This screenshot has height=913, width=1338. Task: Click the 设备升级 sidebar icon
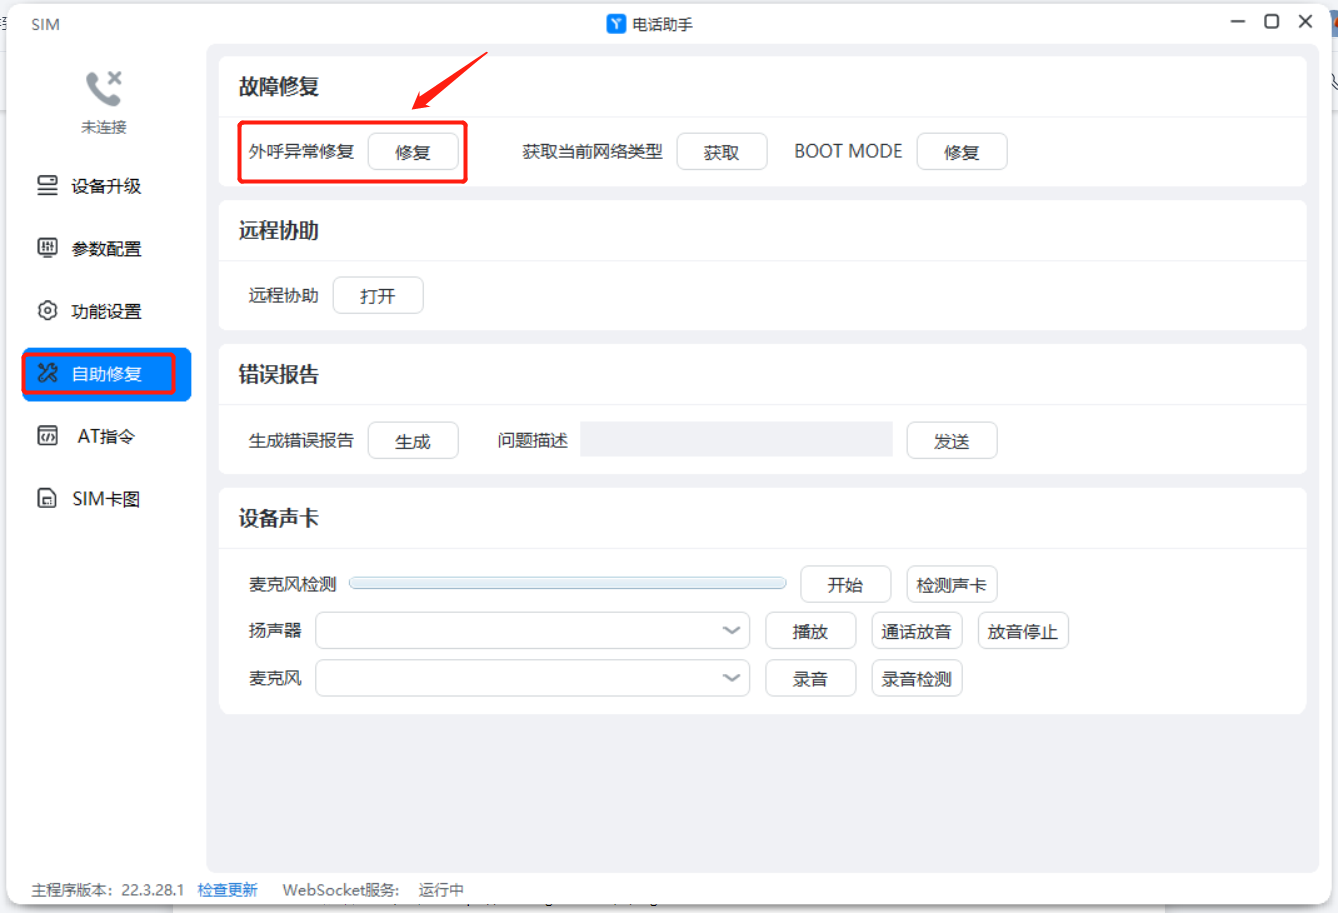(47, 186)
